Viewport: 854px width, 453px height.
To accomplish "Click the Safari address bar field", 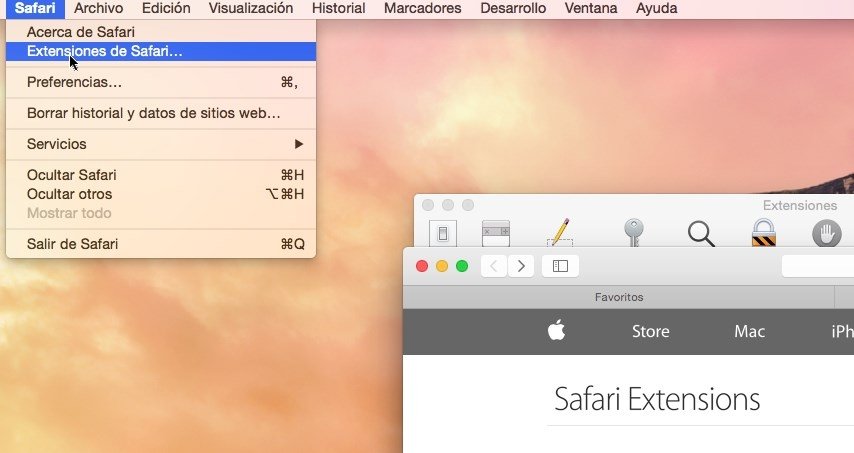I will point(818,266).
